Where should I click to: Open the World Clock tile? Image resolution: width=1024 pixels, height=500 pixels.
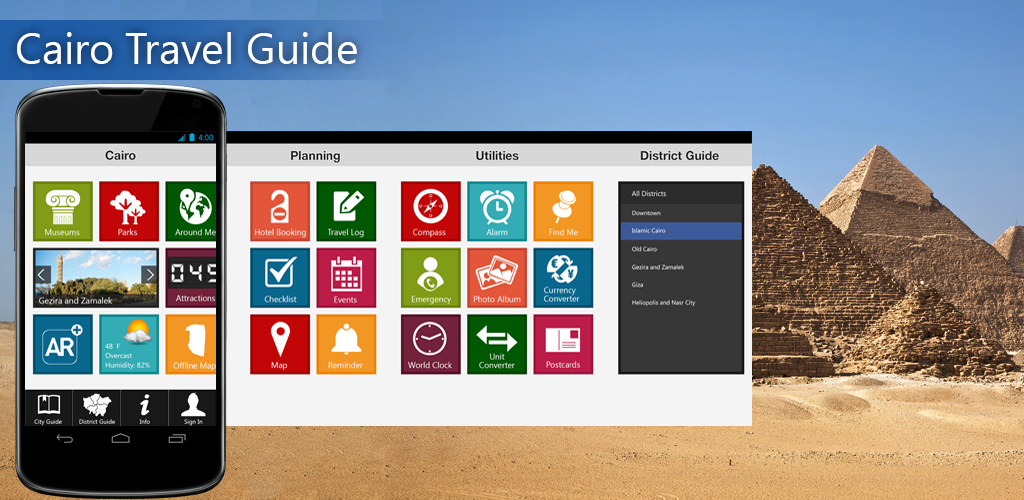tap(431, 345)
